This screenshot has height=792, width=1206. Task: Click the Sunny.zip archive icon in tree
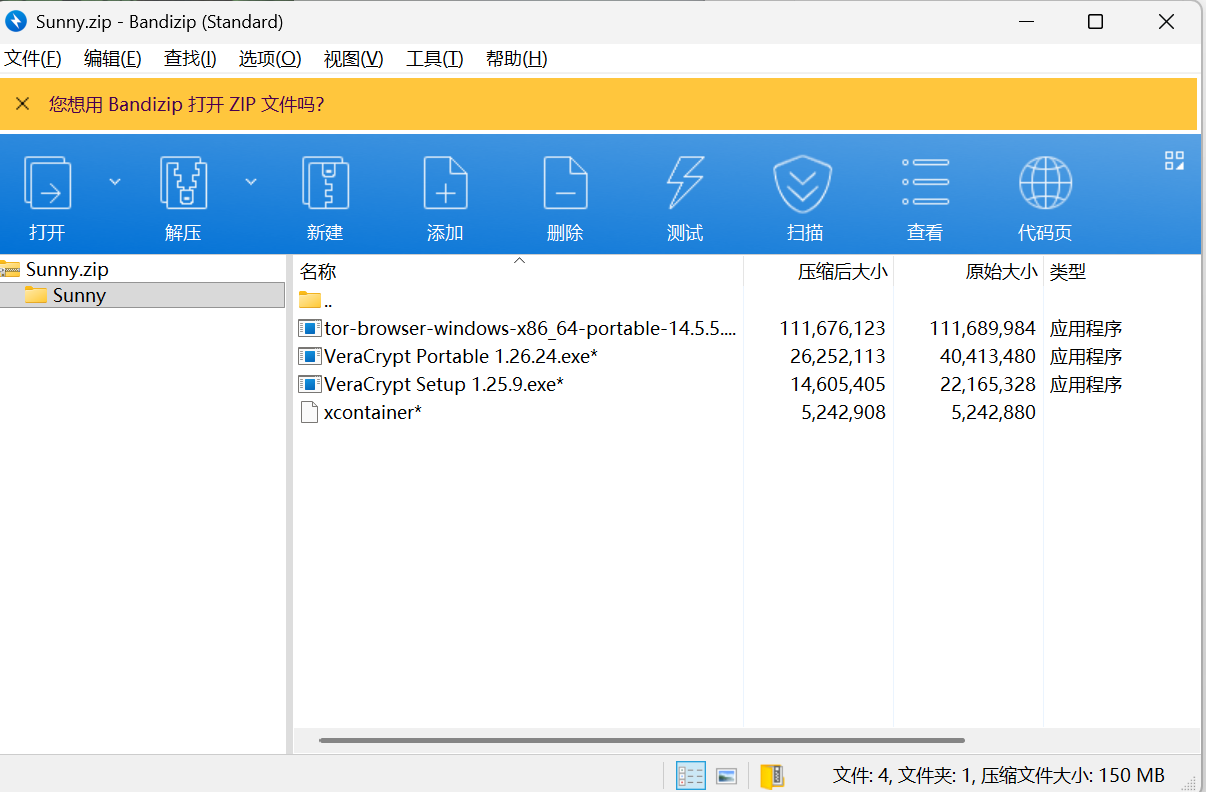11,269
